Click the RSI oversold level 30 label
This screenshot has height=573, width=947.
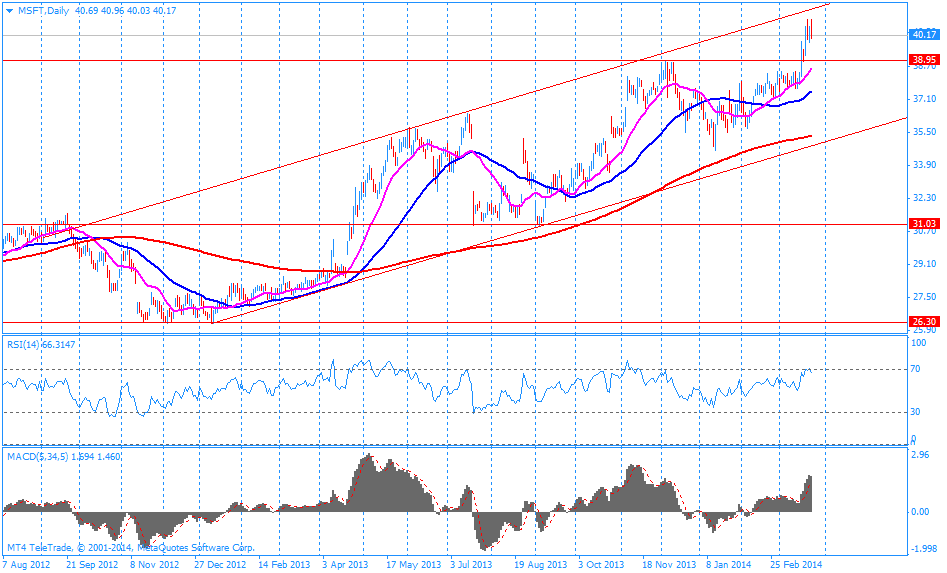pyautogui.click(x=916, y=412)
